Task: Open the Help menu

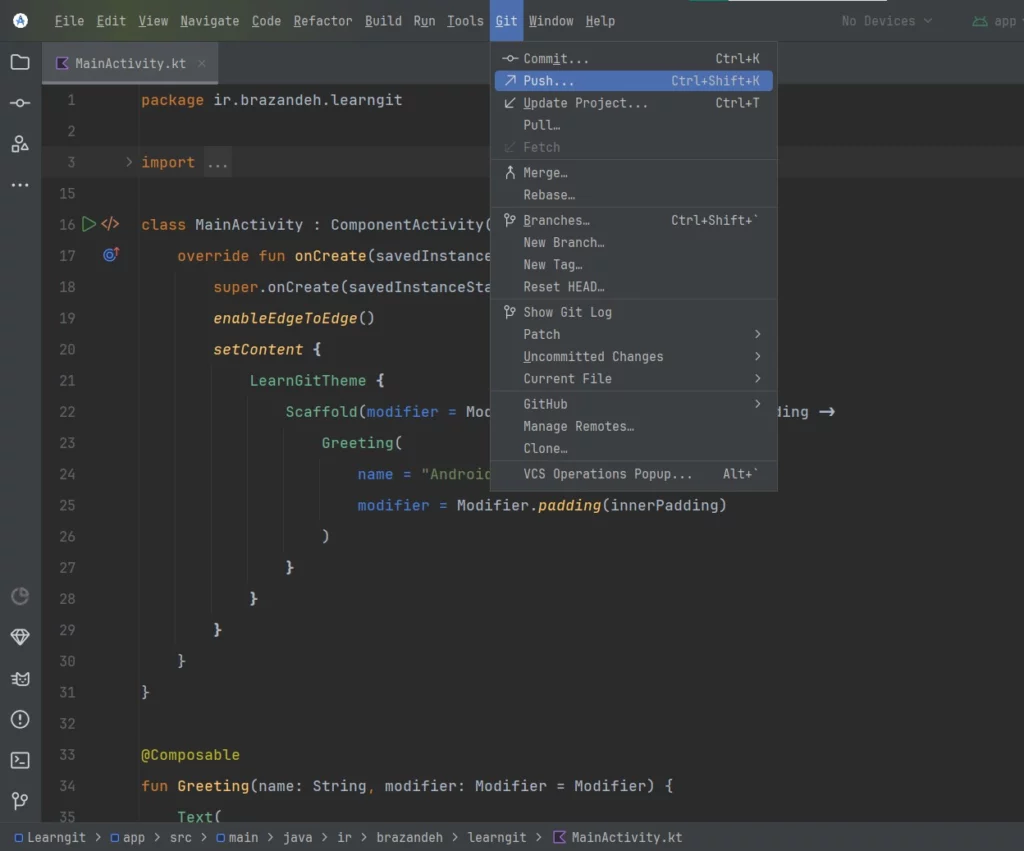Action: click(600, 21)
